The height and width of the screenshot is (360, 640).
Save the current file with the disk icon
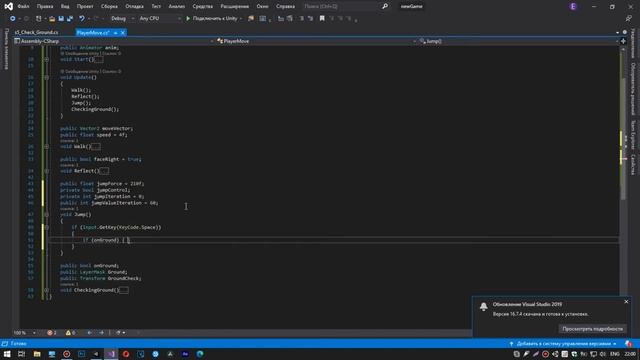coord(61,18)
